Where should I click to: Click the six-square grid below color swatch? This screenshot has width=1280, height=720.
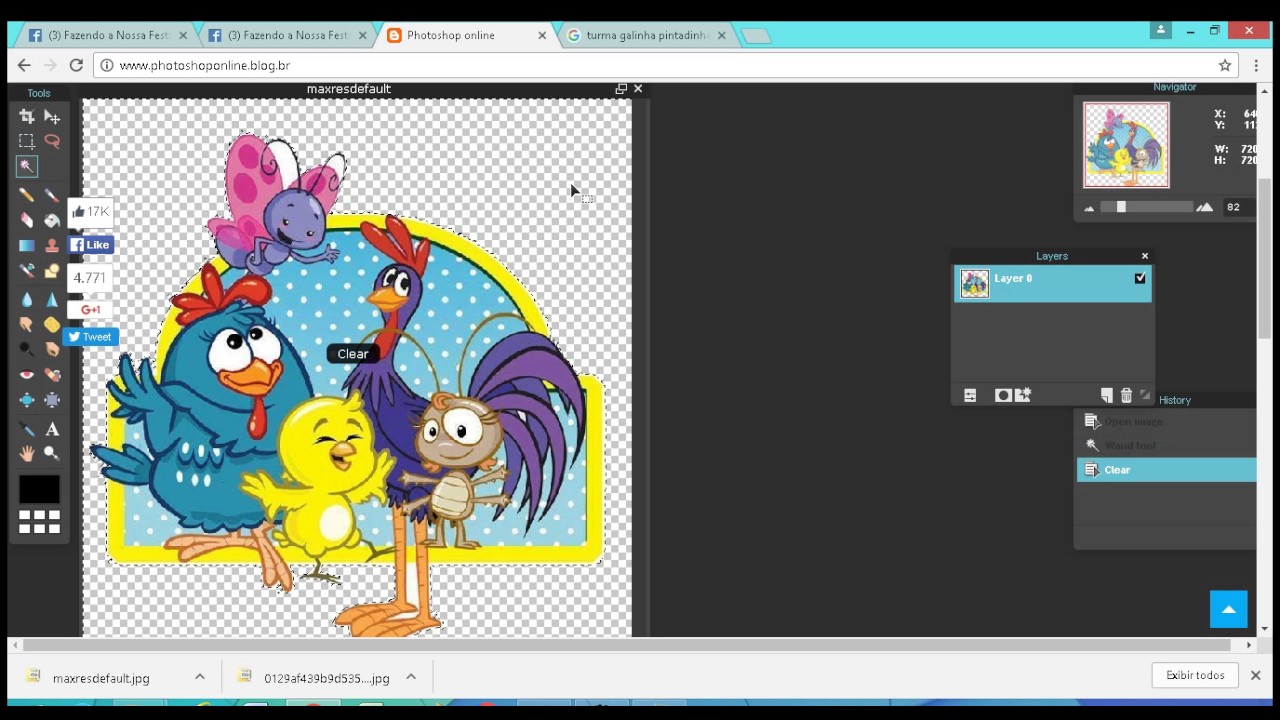click(39, 522)
